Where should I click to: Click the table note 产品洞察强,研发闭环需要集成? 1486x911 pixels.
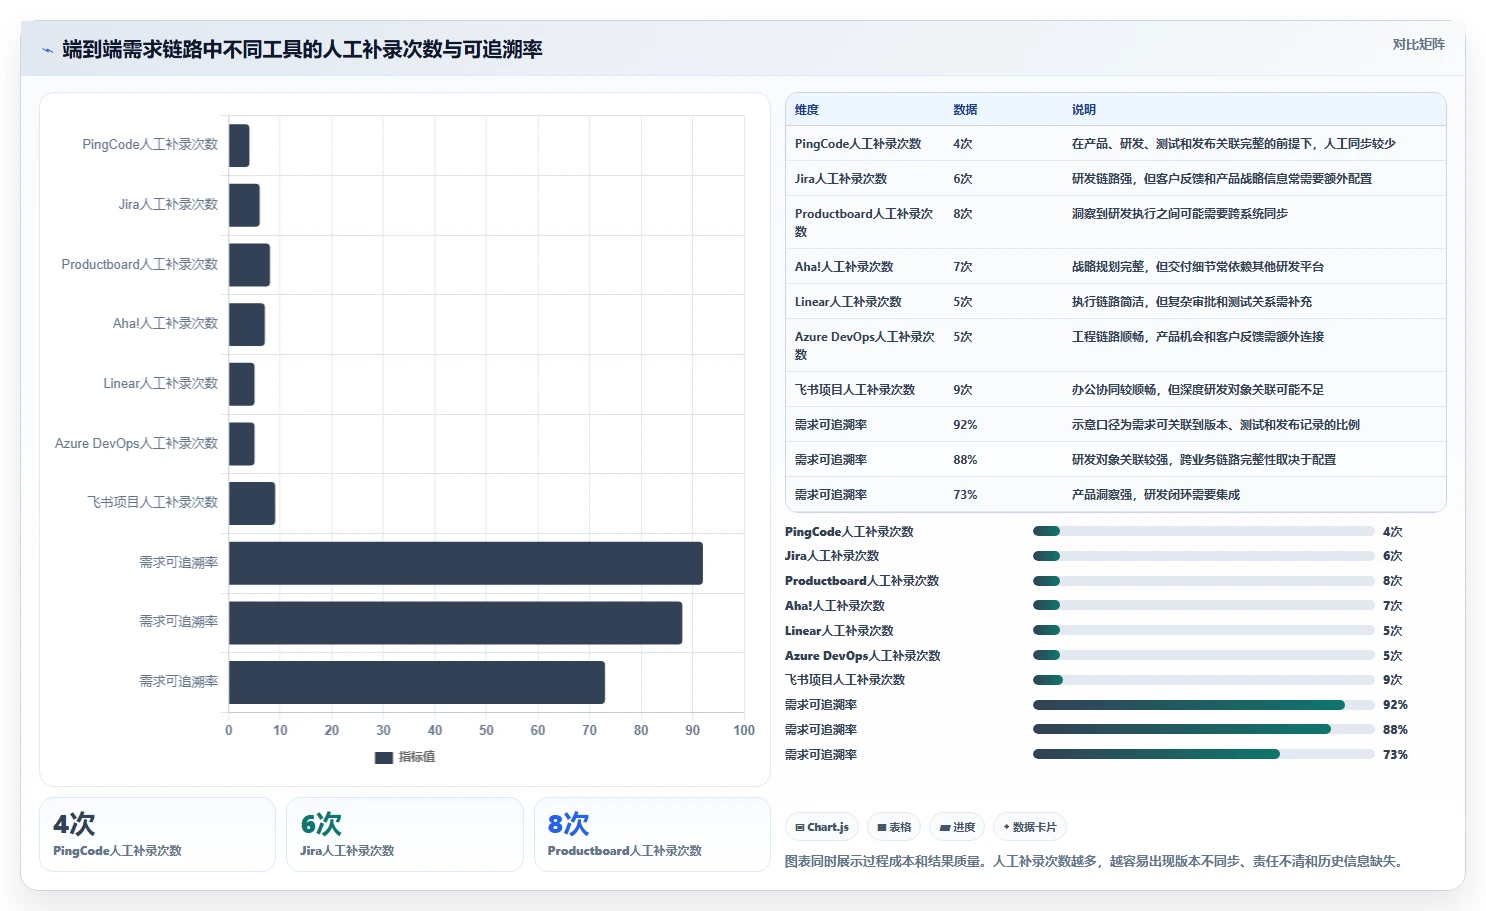coord(1156,495)
